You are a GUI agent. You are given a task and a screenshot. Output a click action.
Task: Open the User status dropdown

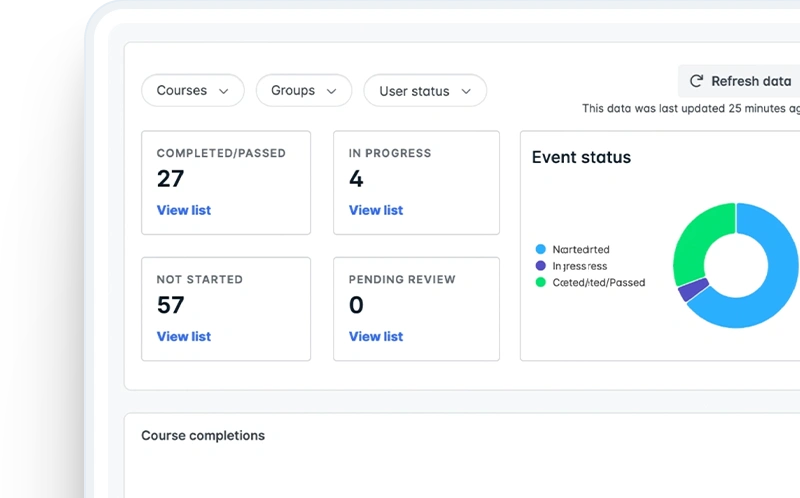424,91
